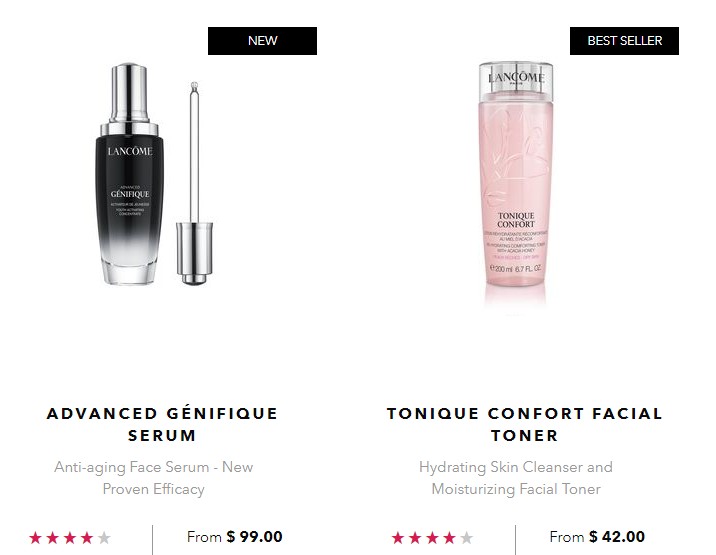Click the Hydrating Skin Cleanser description text
This screenshot has width=716, height=555.
516,478
